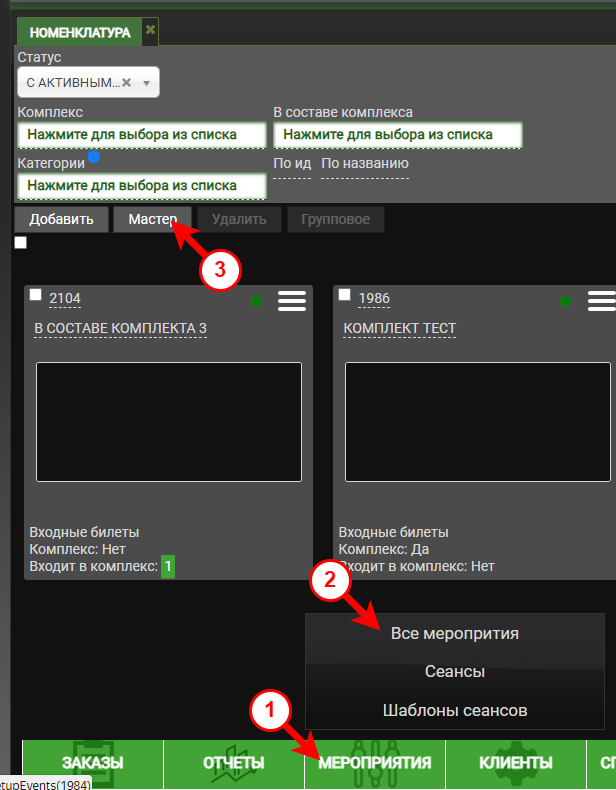
Task: Open the Категории selection list
Action: tap(141, 186)
